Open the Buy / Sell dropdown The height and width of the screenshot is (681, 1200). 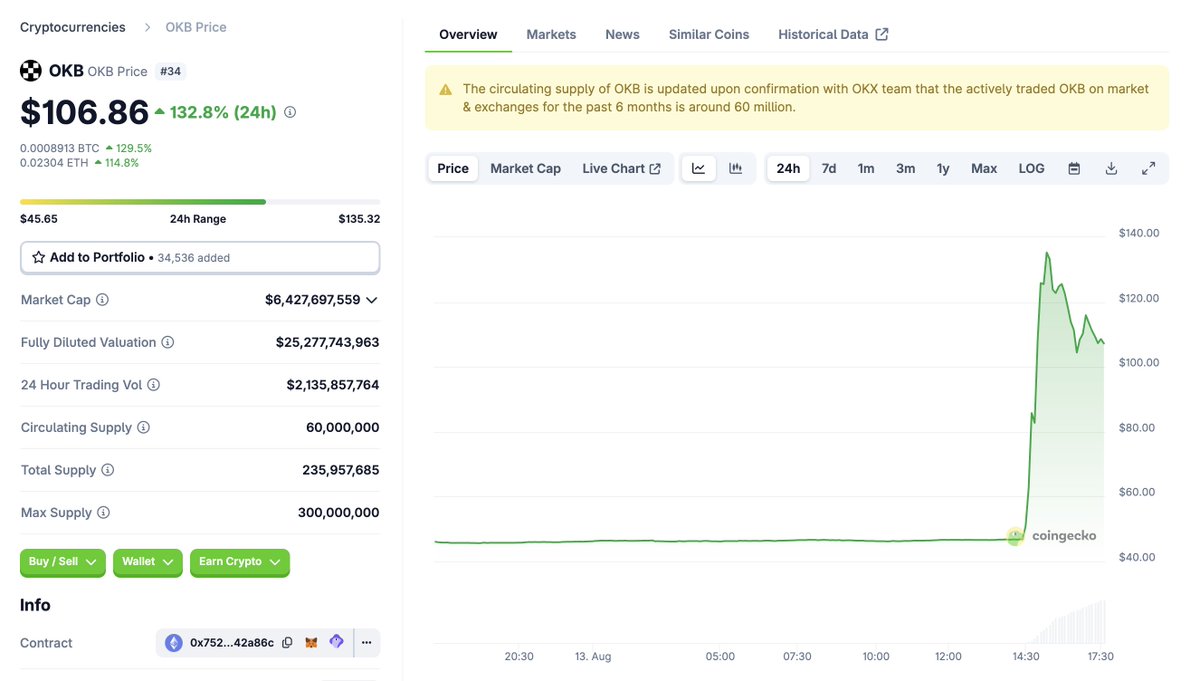click(63, 562)
